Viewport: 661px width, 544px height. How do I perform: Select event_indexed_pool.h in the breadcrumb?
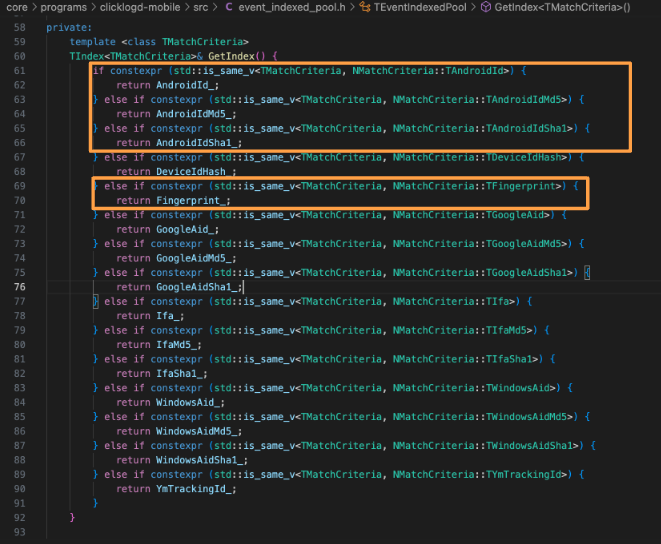(292, 7)
